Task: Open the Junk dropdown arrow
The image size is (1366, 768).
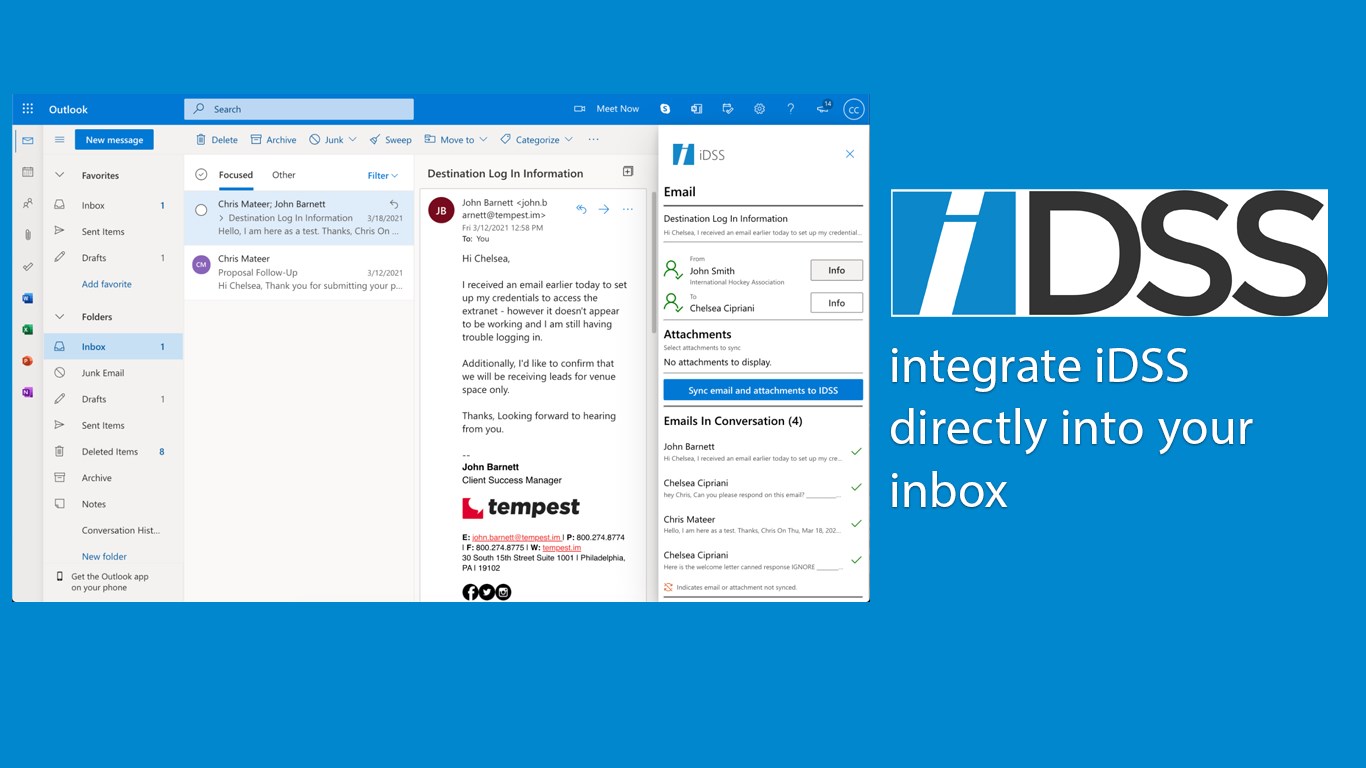Action: click(x=352, y=140)
